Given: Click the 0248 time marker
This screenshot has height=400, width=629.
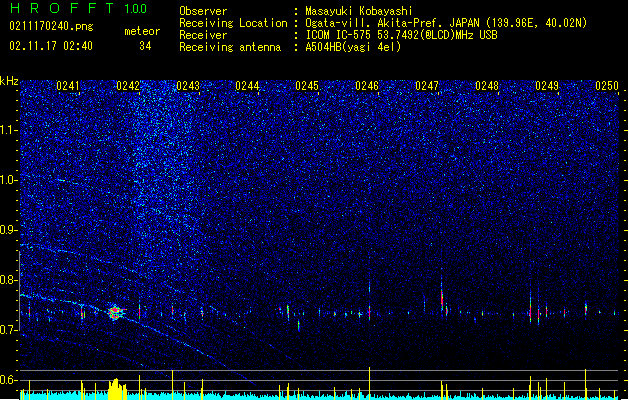Looking at the screenshot, I should pyautogui.click(x=487, y=86).
